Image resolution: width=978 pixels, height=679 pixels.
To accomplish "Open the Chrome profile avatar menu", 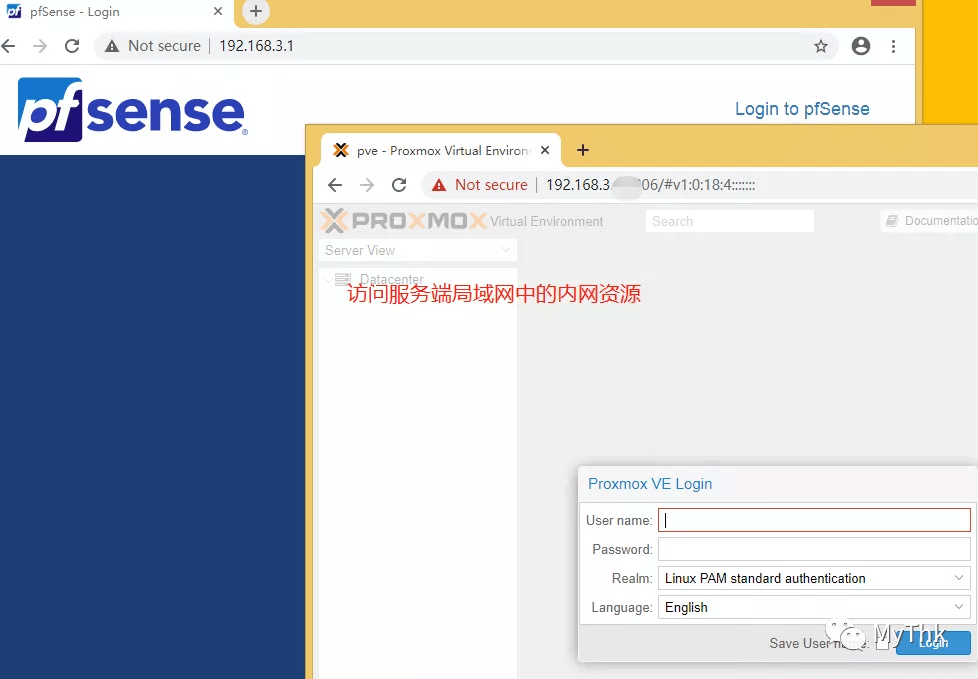I will point(861,46).
